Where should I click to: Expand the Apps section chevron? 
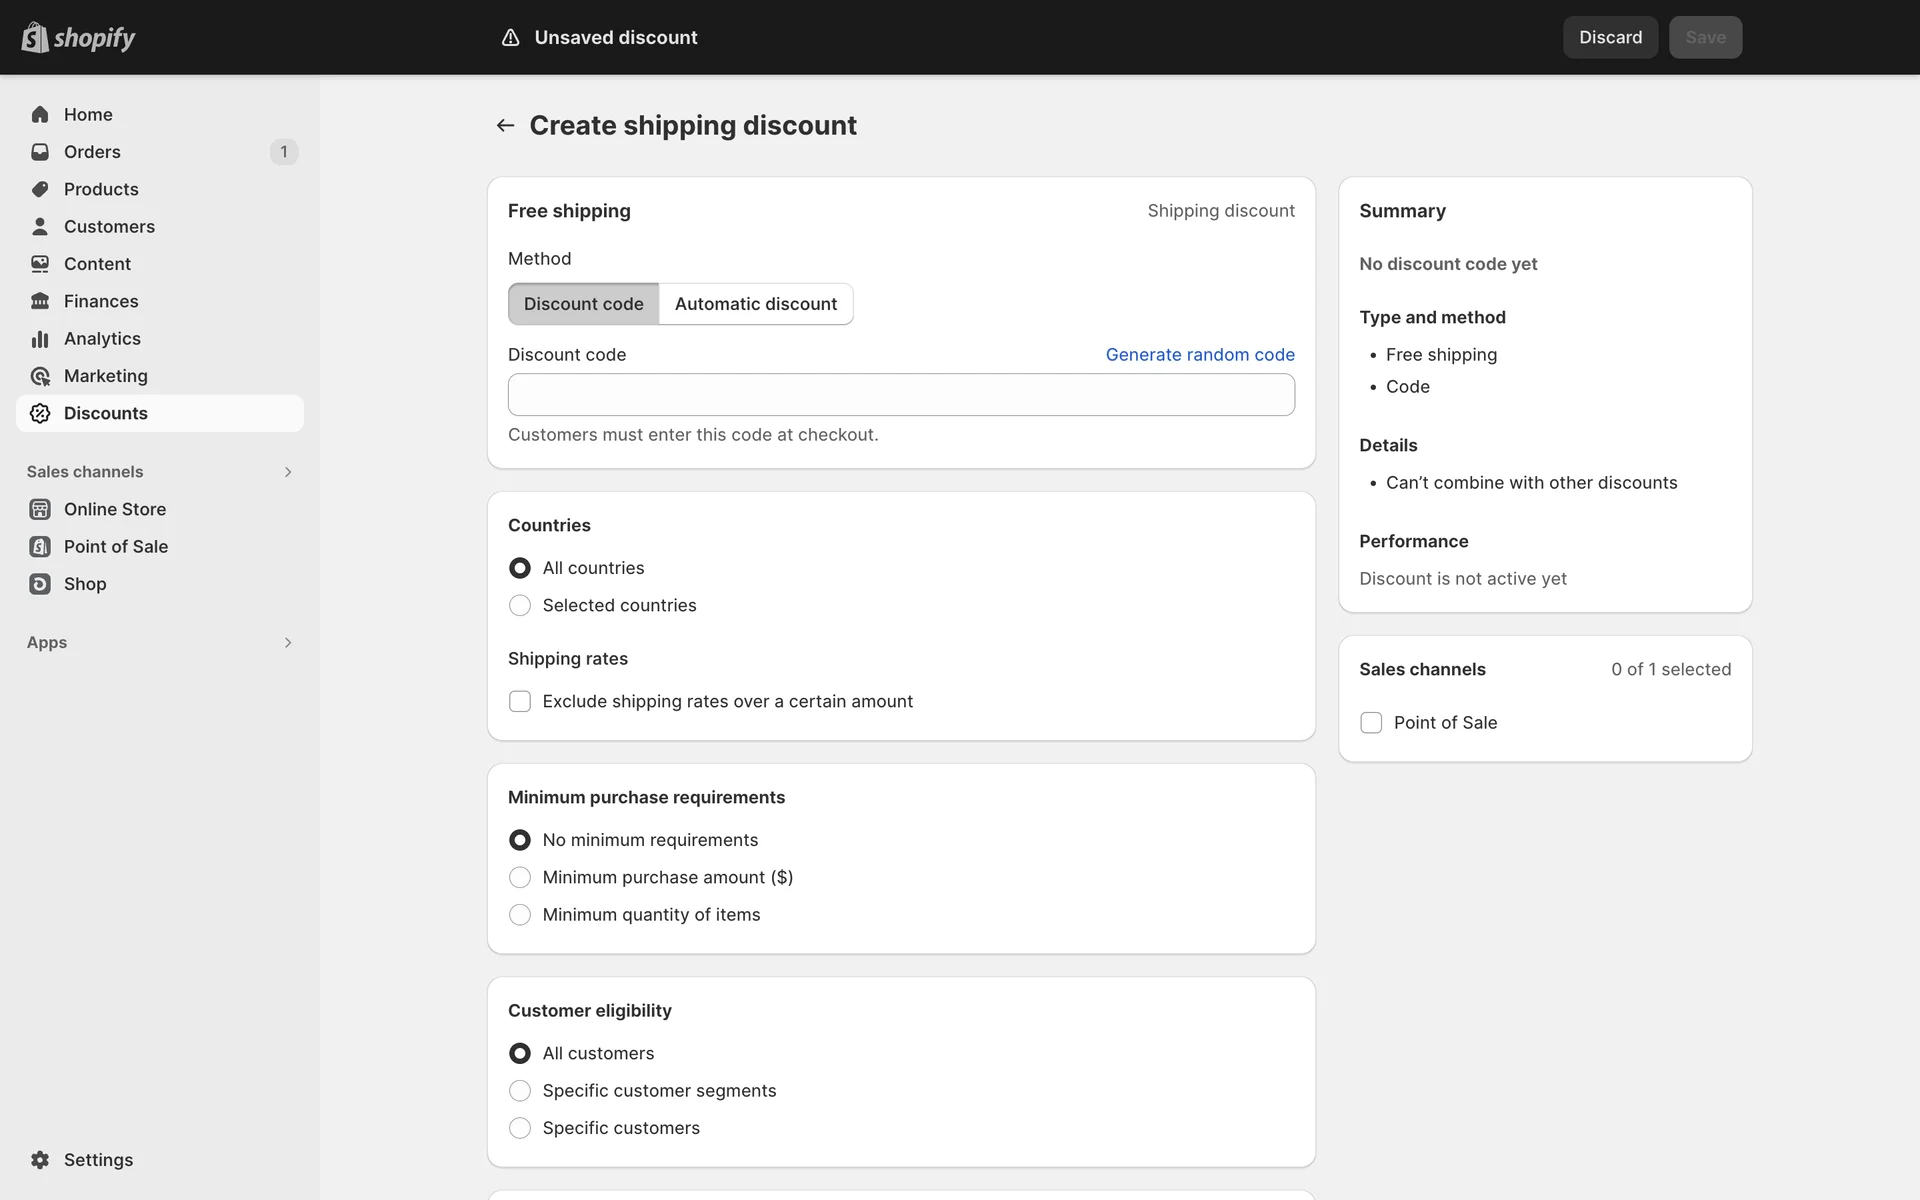pyautogui.click(x=288, y=643)
